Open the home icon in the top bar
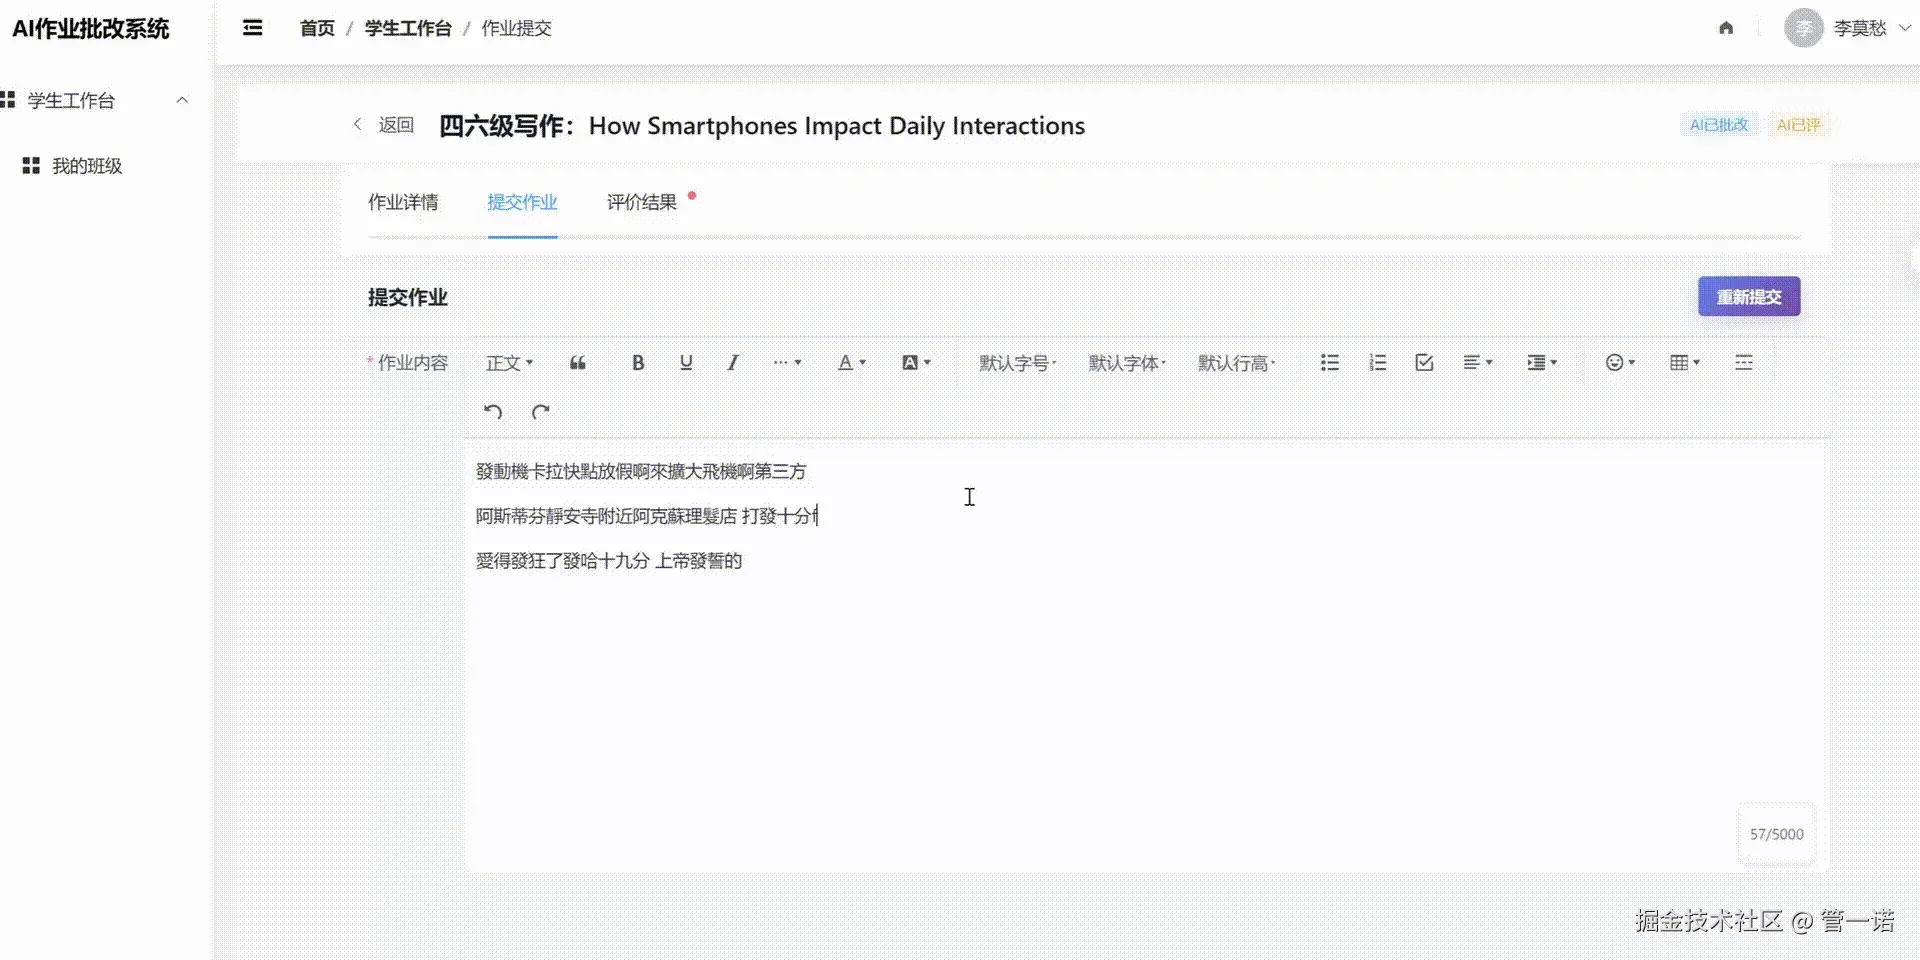The width and height of the screenshot is (1920, 960). click(x=1725, y=28)
